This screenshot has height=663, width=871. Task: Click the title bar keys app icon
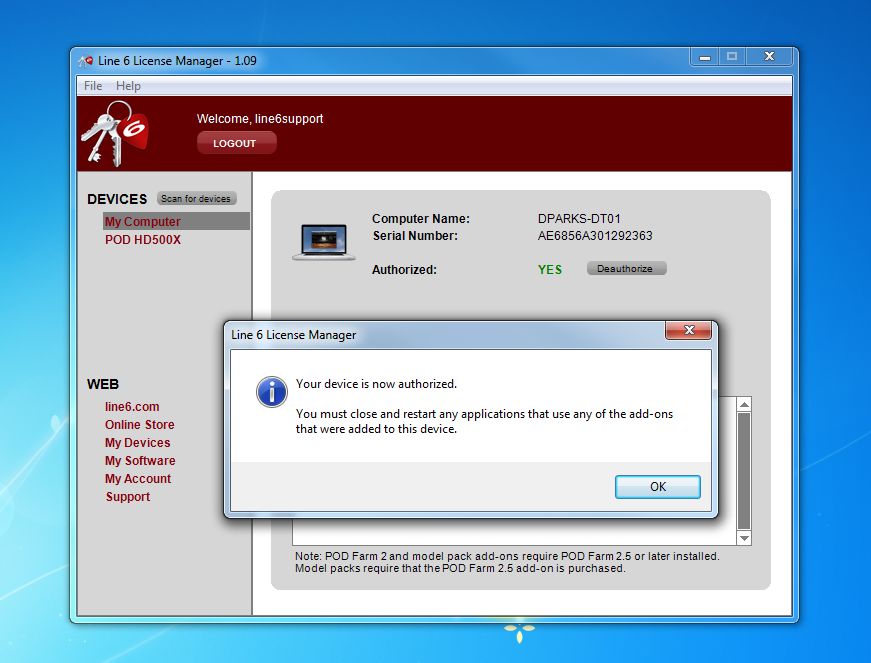86,61
